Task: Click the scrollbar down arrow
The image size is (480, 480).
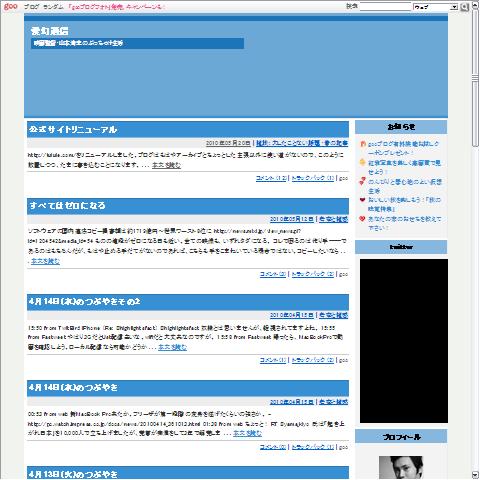Action: pyautogui.click(x=475, y=475)
